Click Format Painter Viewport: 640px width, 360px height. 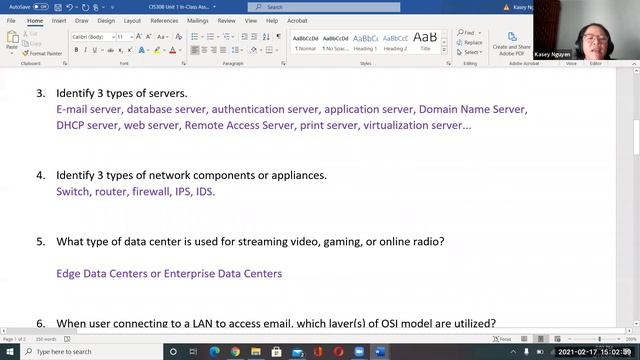pos(42,53)
